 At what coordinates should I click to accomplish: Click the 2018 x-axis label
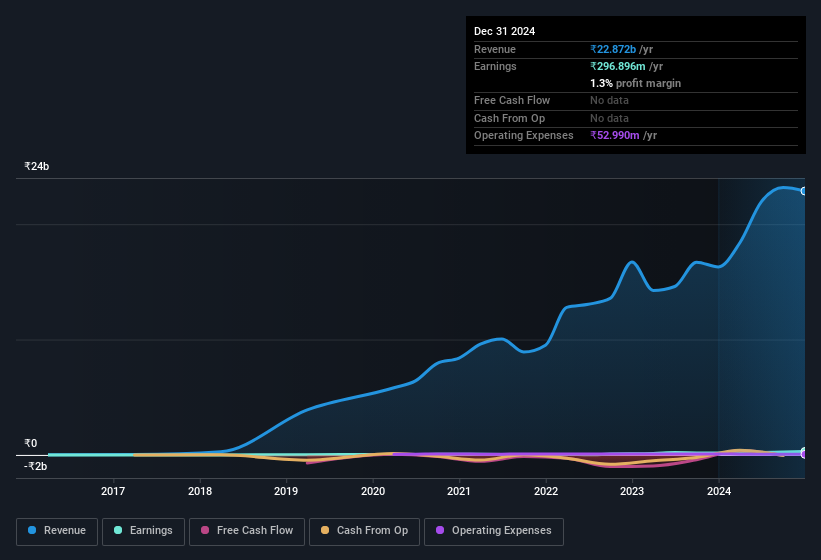200,491
